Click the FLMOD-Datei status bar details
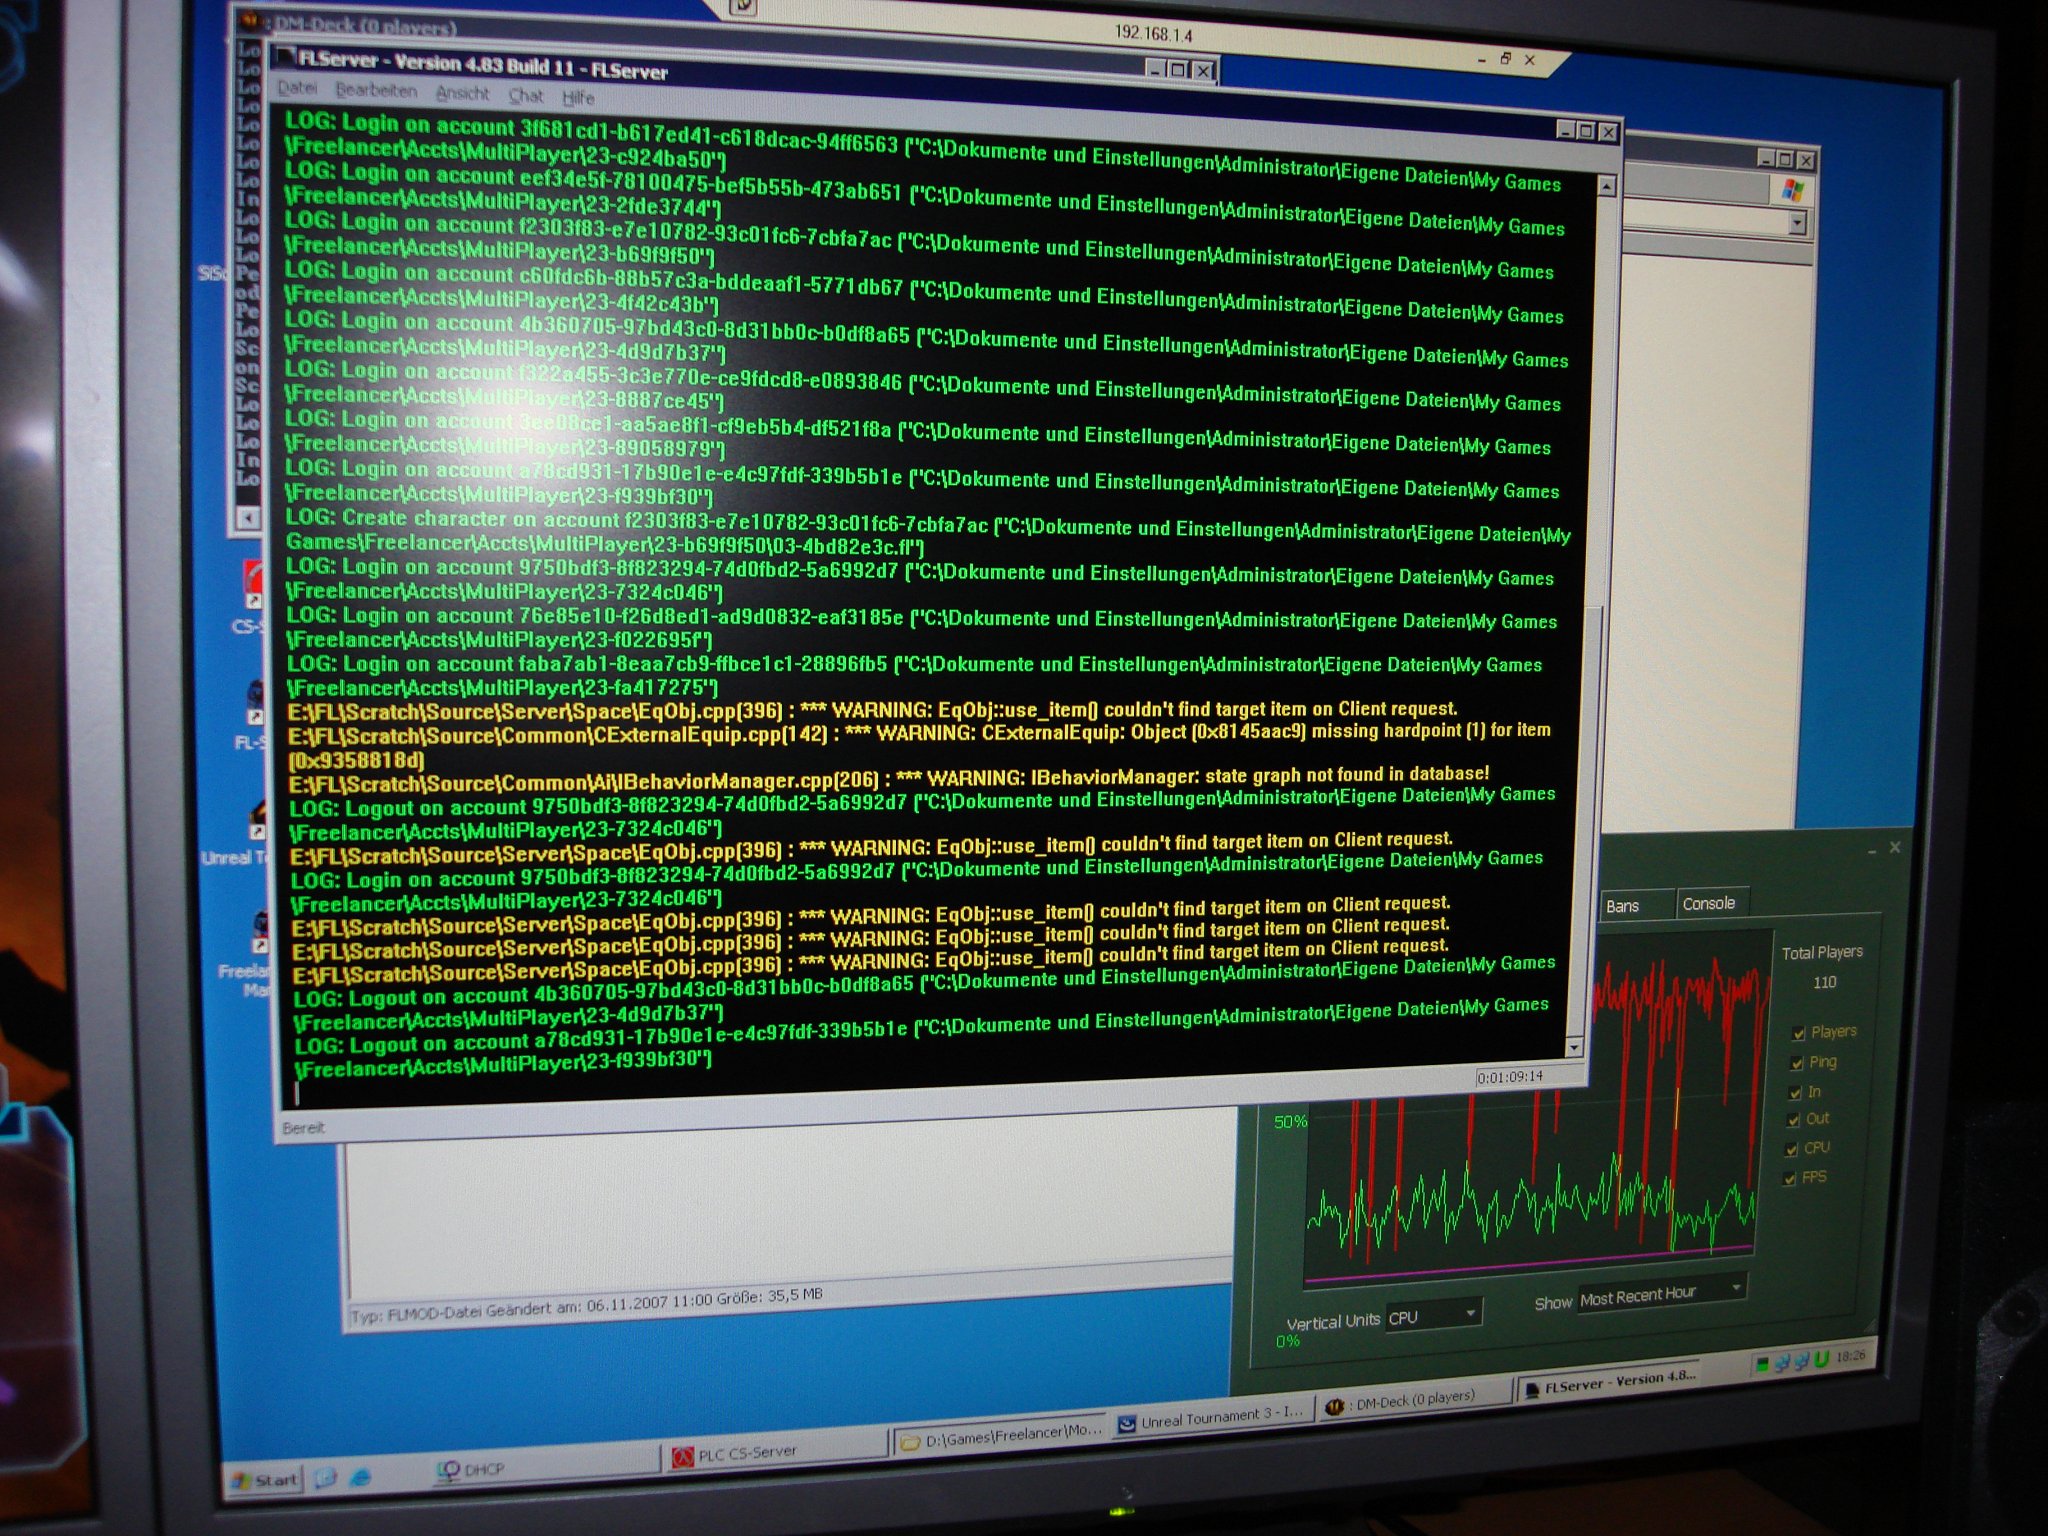The height and width of the screenshot is (1536, 2048). click(x=587, y=1305)
